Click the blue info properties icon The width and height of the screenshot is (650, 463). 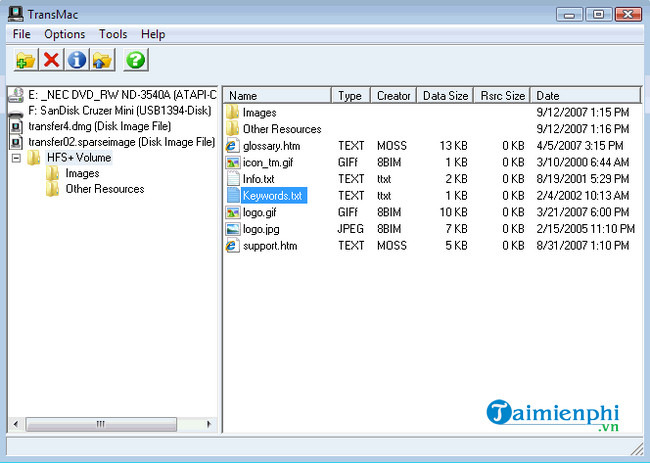pos(77,60)
